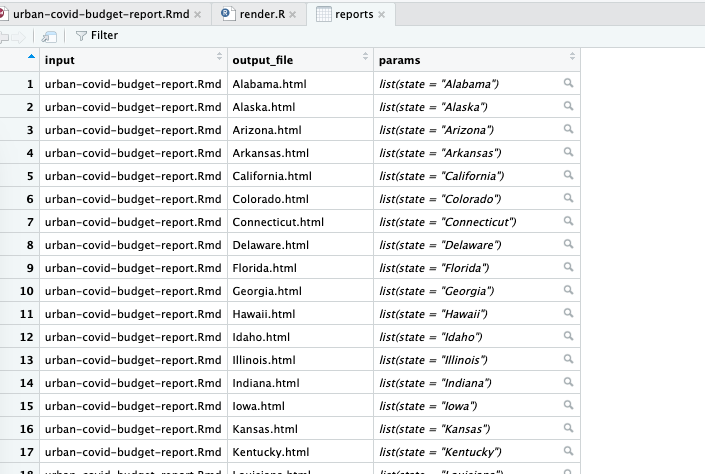Show data in new window icon

[x=49, y=36]
